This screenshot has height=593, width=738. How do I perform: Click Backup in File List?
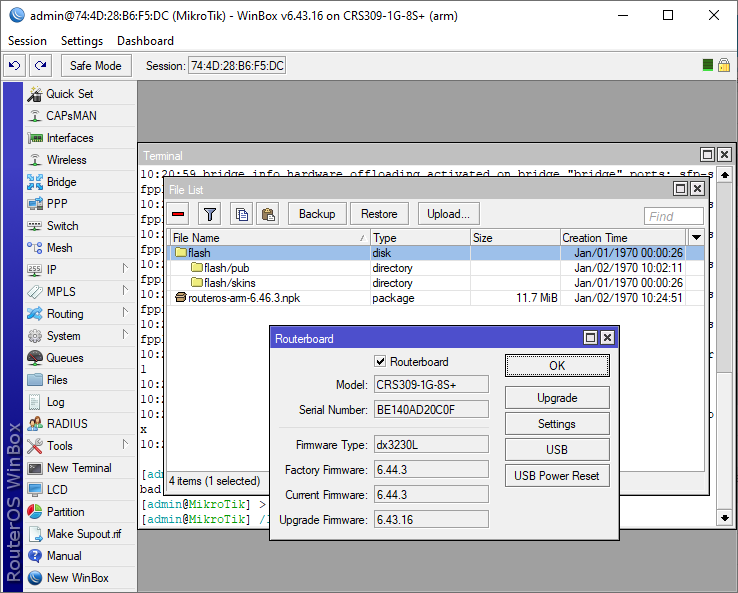[317, 214]
